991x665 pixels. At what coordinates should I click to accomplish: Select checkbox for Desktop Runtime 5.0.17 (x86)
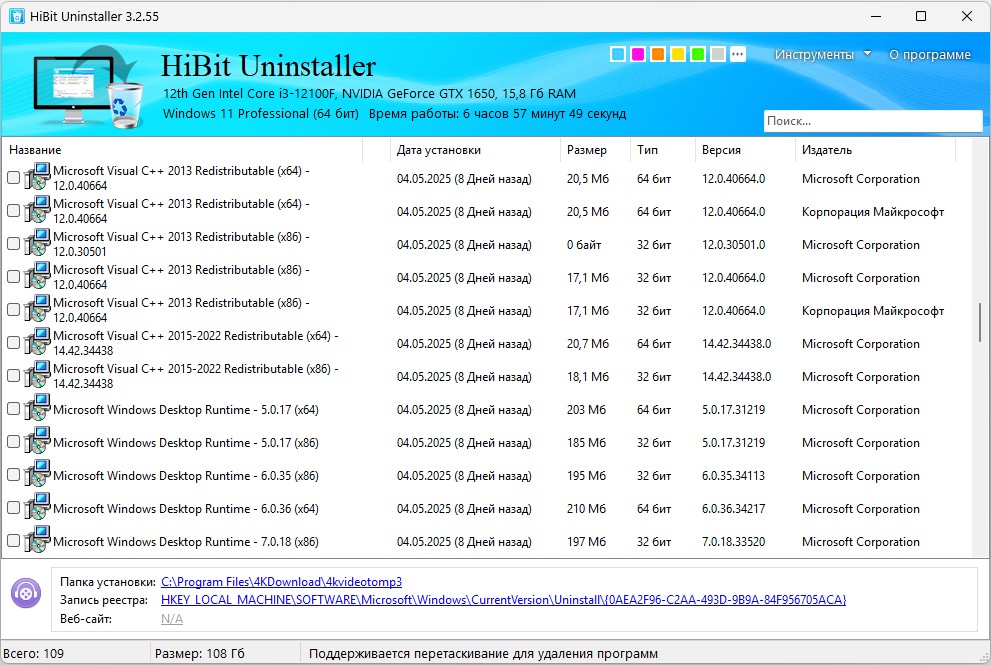[13, 441]
